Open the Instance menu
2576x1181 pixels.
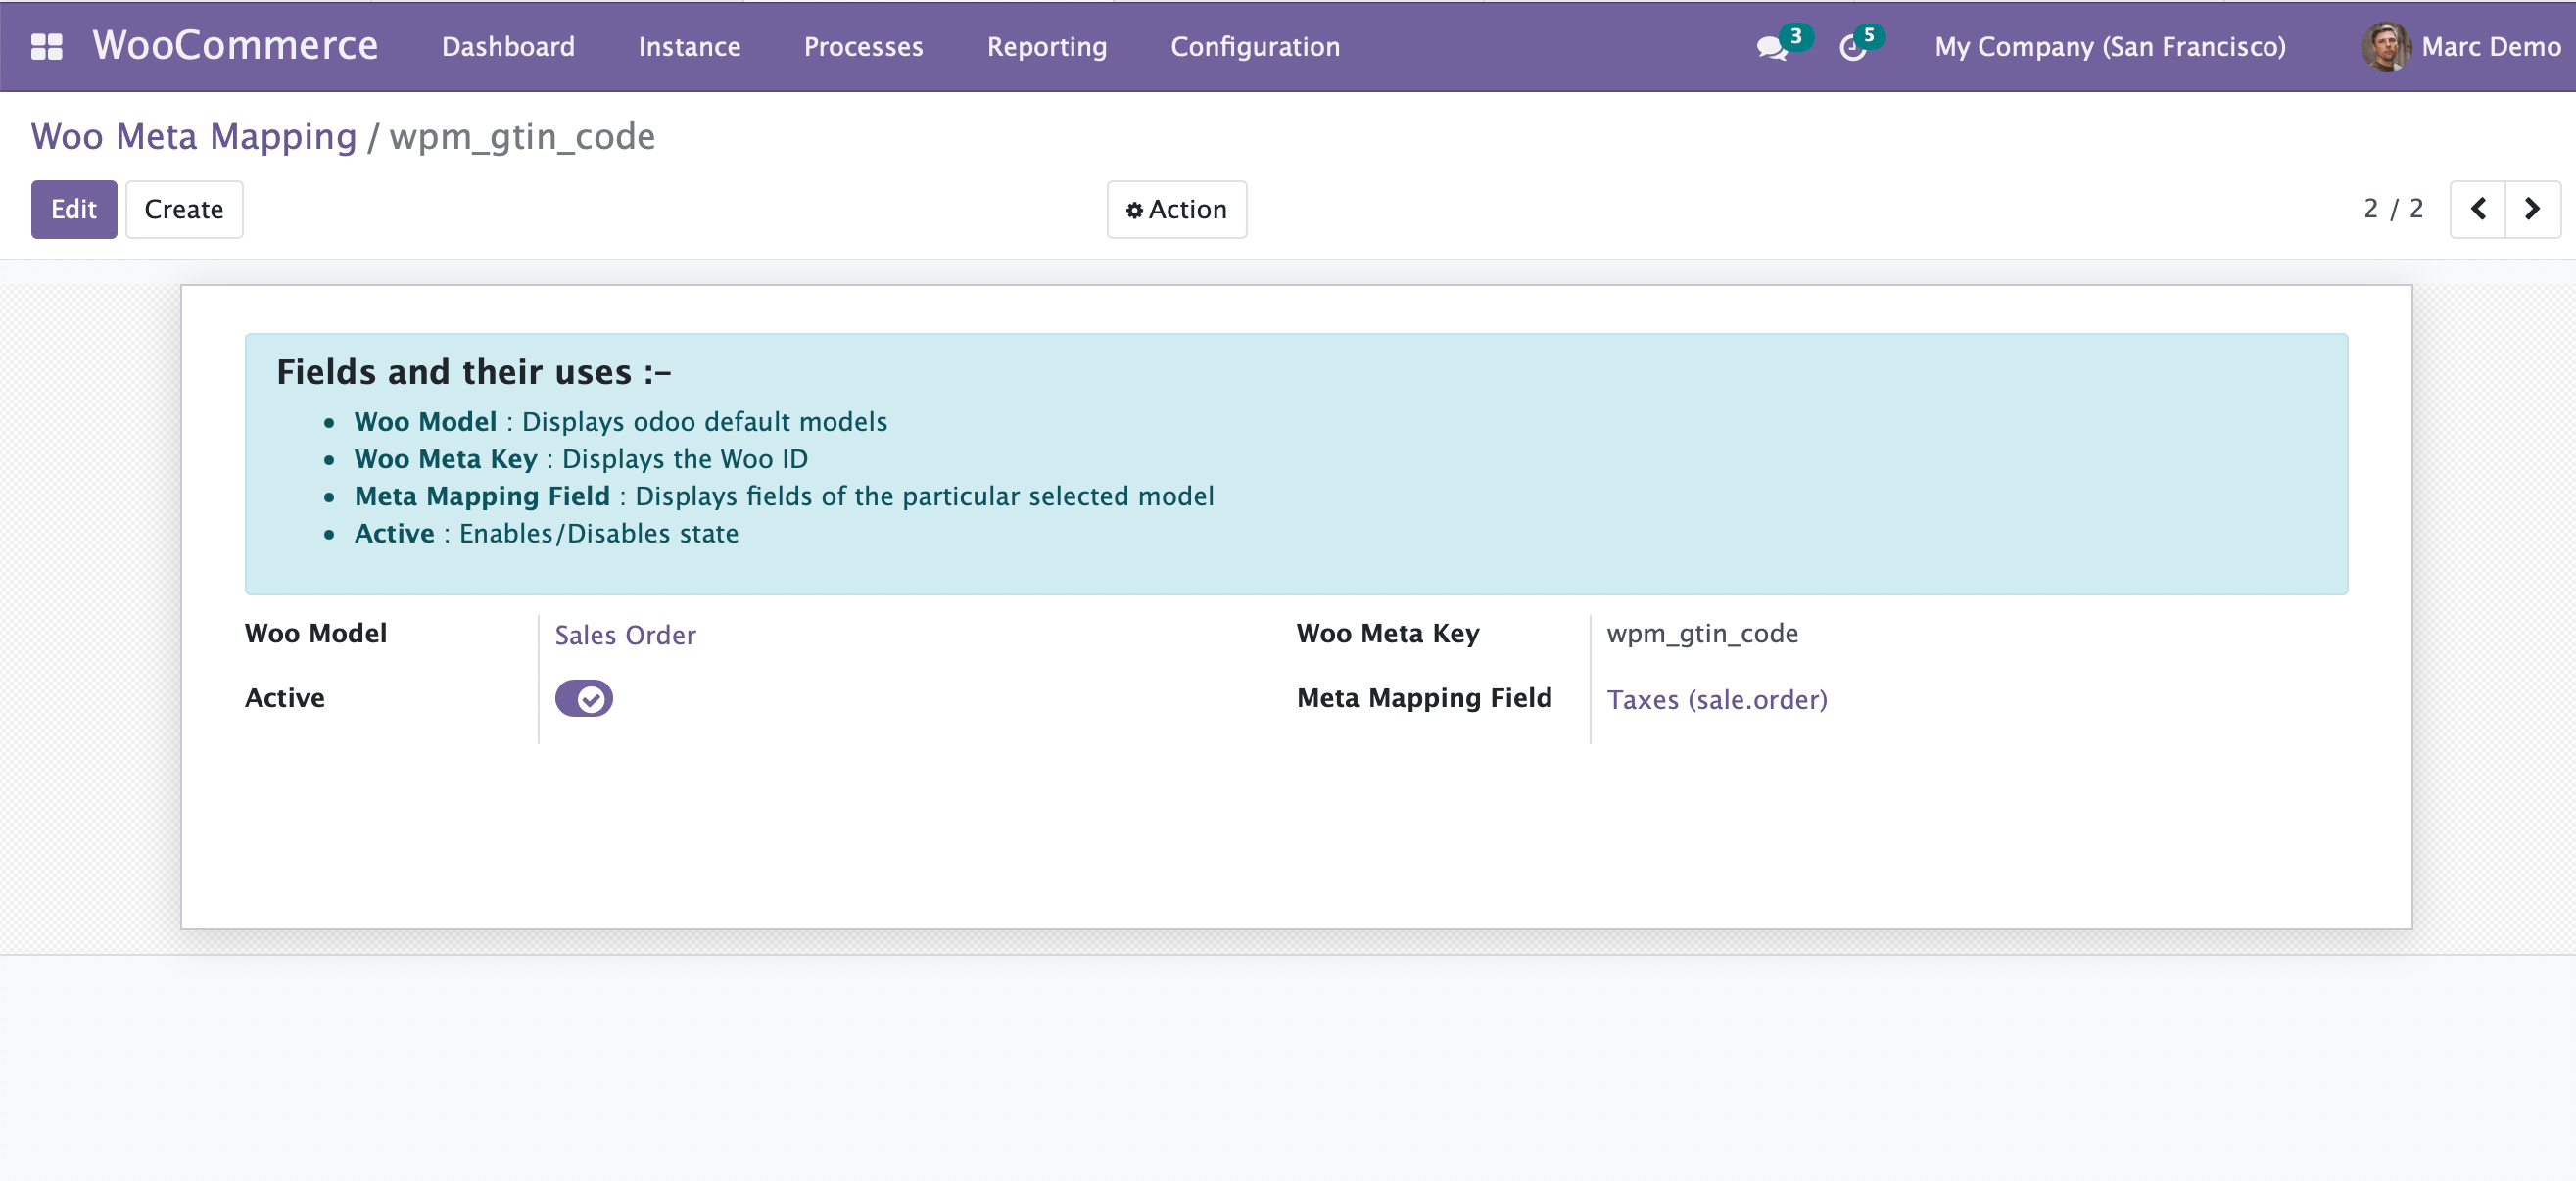pos(689,46)
